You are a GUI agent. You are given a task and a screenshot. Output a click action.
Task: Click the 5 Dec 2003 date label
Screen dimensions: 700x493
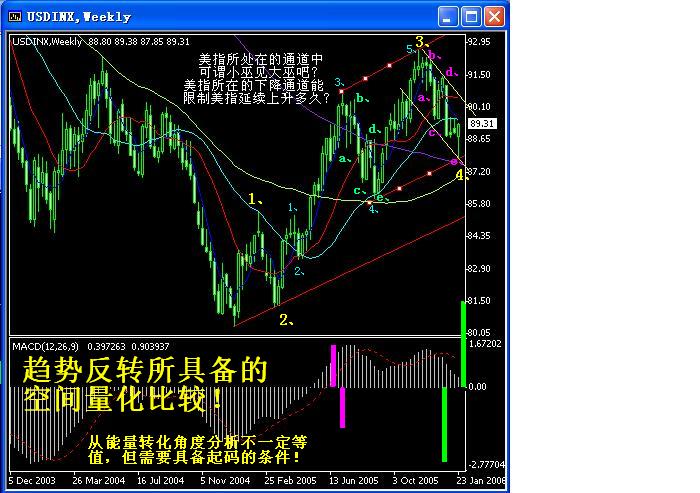pos(31,481)
